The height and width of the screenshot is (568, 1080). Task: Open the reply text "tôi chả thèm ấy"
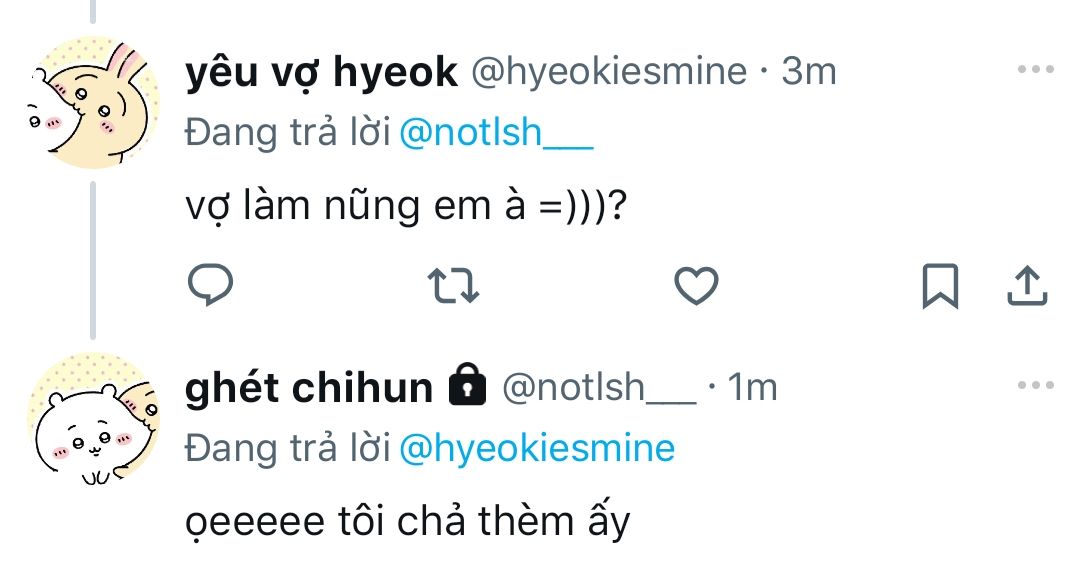(408, 520)
